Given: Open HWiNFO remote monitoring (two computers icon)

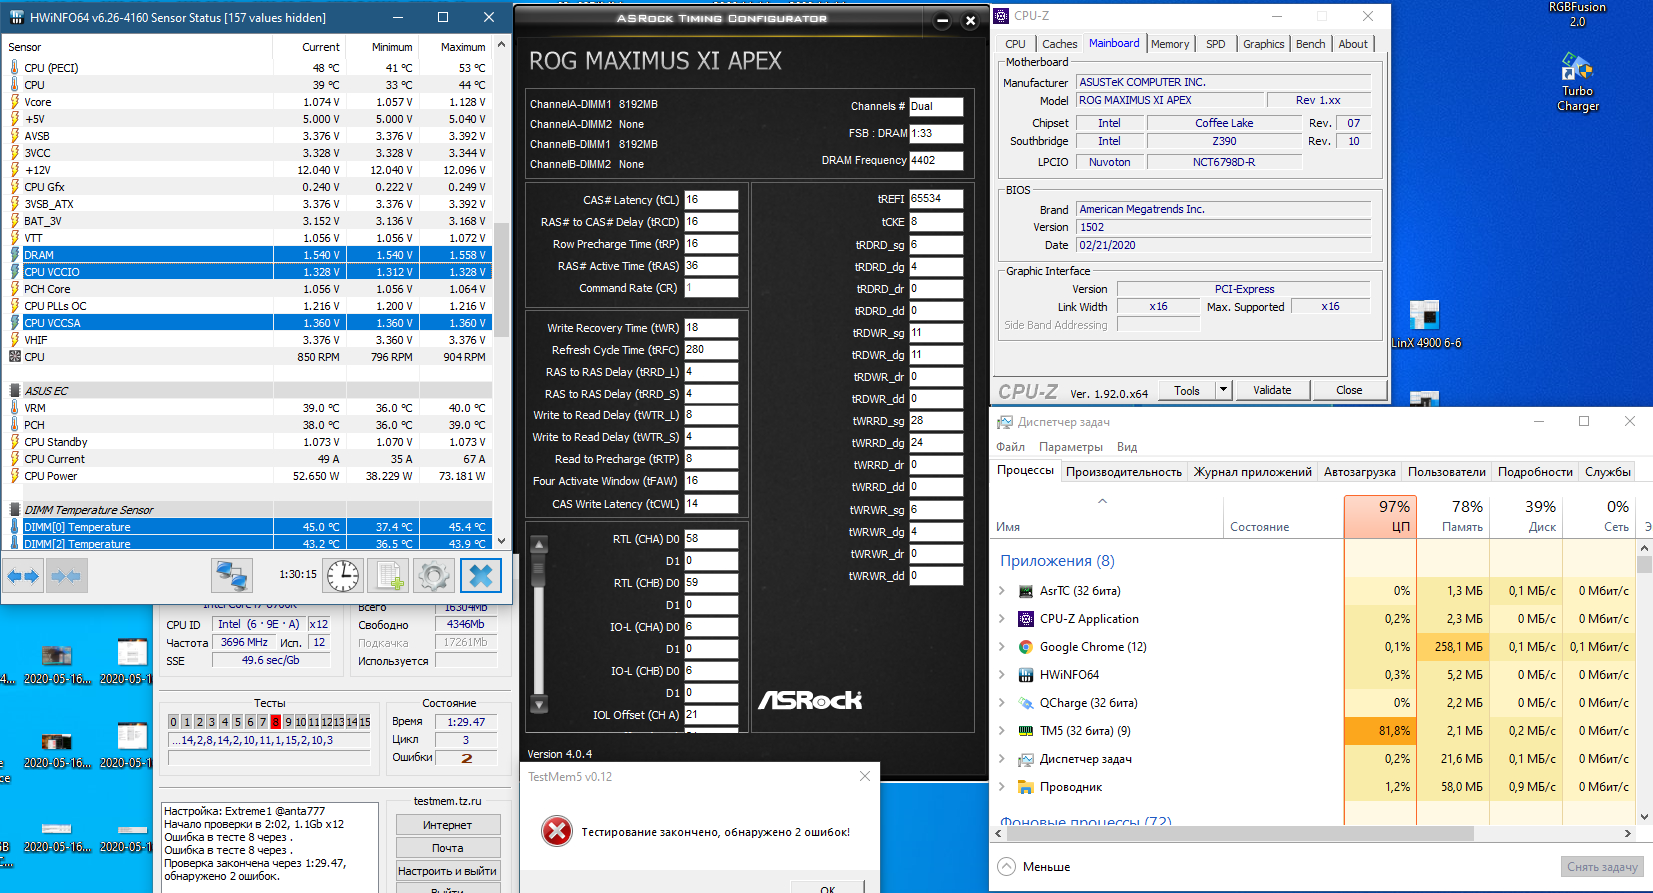Looking at the screenshot, I should pos(232,576).
